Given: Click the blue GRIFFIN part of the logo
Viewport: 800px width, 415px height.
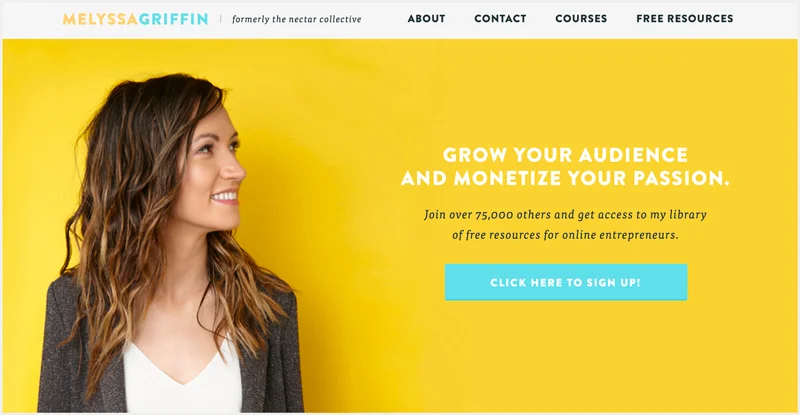Looking at the screenshot, I should [173, 19].
